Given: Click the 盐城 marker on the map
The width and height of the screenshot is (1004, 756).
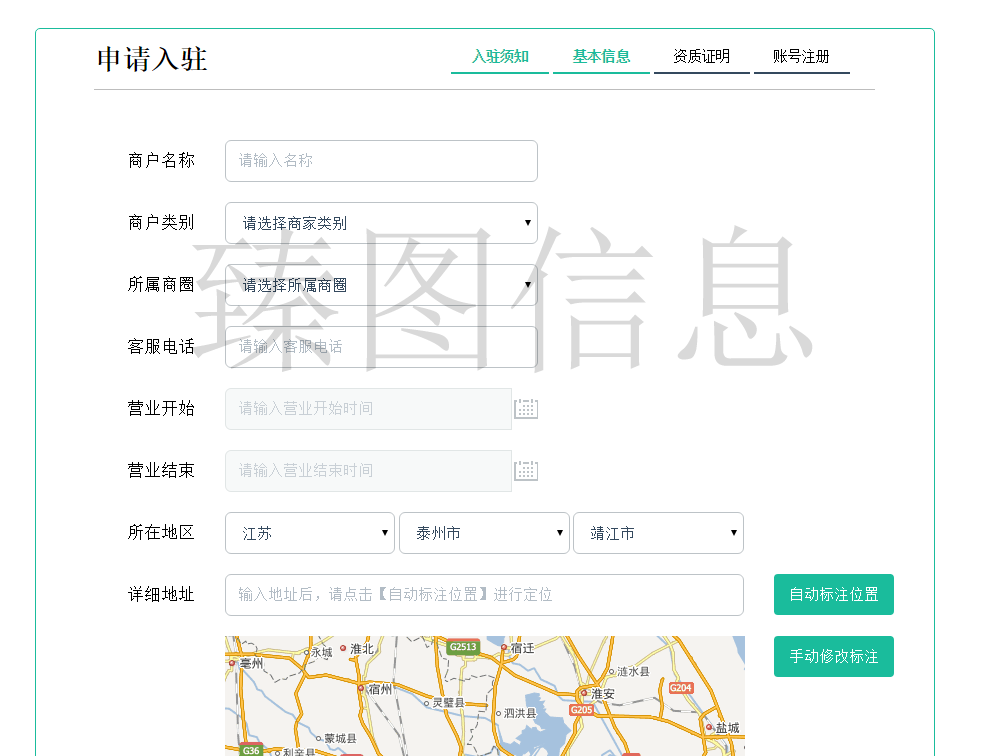Looking at the screenshot, I should (709, 727).
